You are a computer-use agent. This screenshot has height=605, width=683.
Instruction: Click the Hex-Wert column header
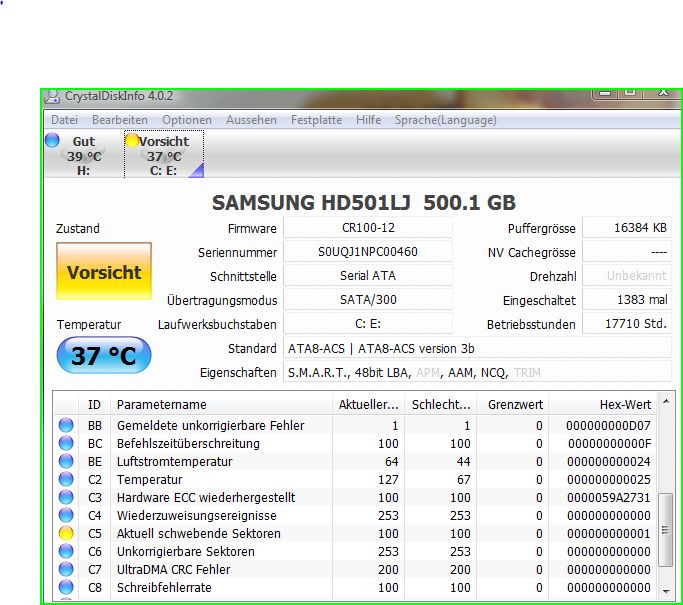[x=603, y=404]
